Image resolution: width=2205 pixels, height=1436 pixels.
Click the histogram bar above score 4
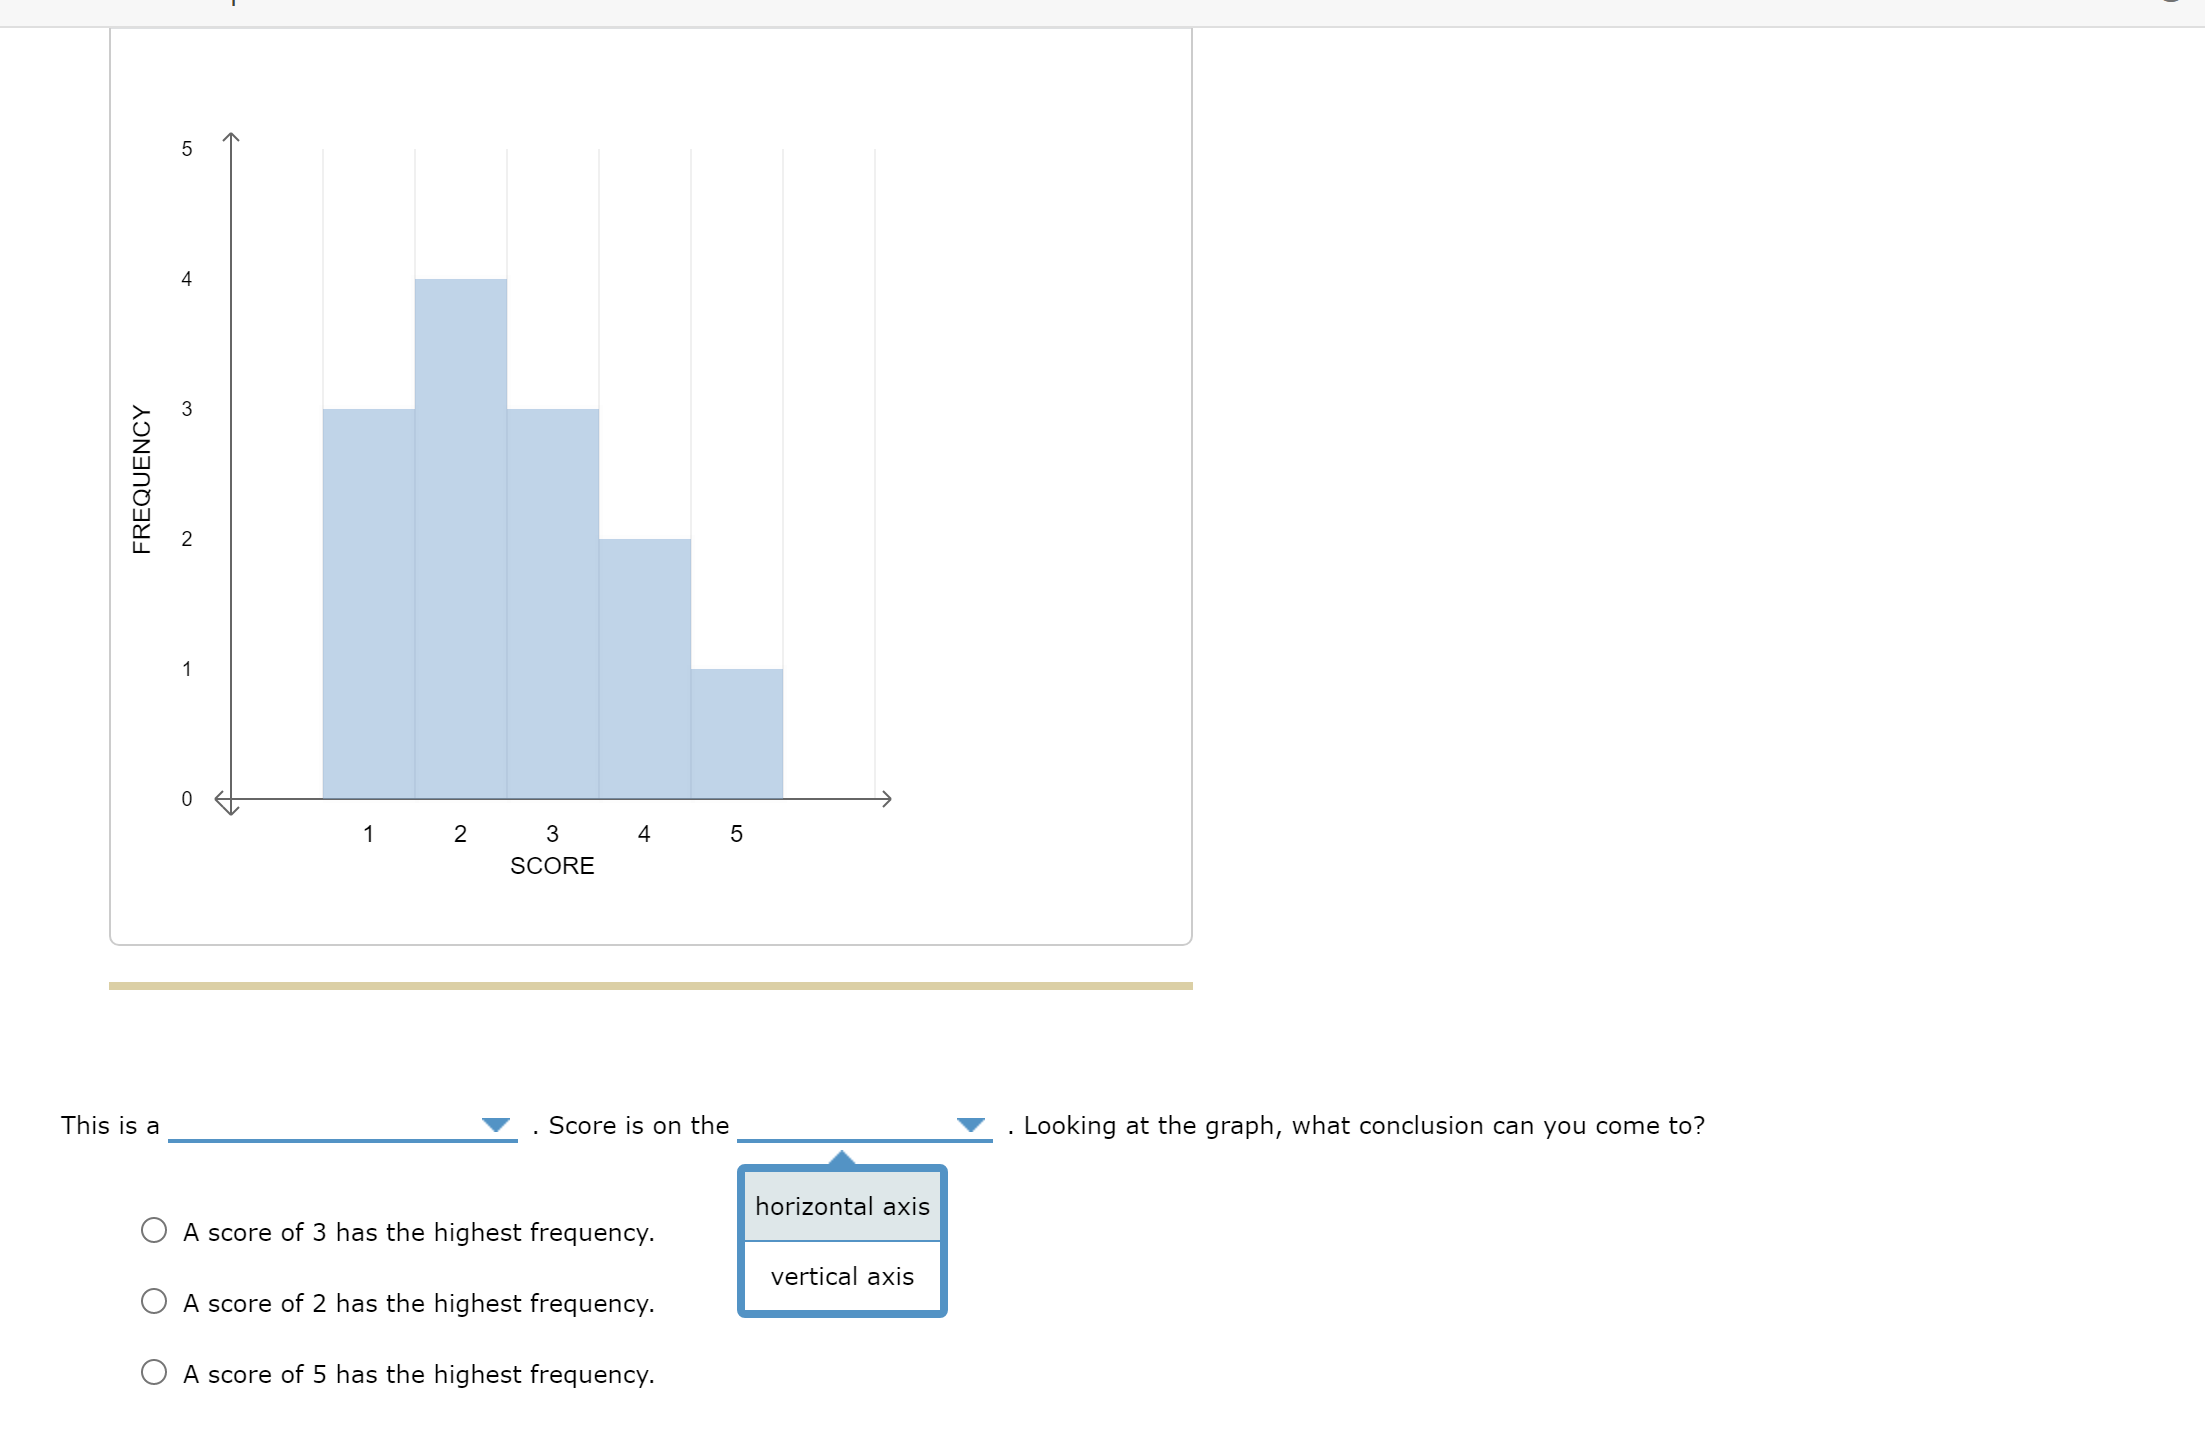pyautogui.click(x=644, y=668)
